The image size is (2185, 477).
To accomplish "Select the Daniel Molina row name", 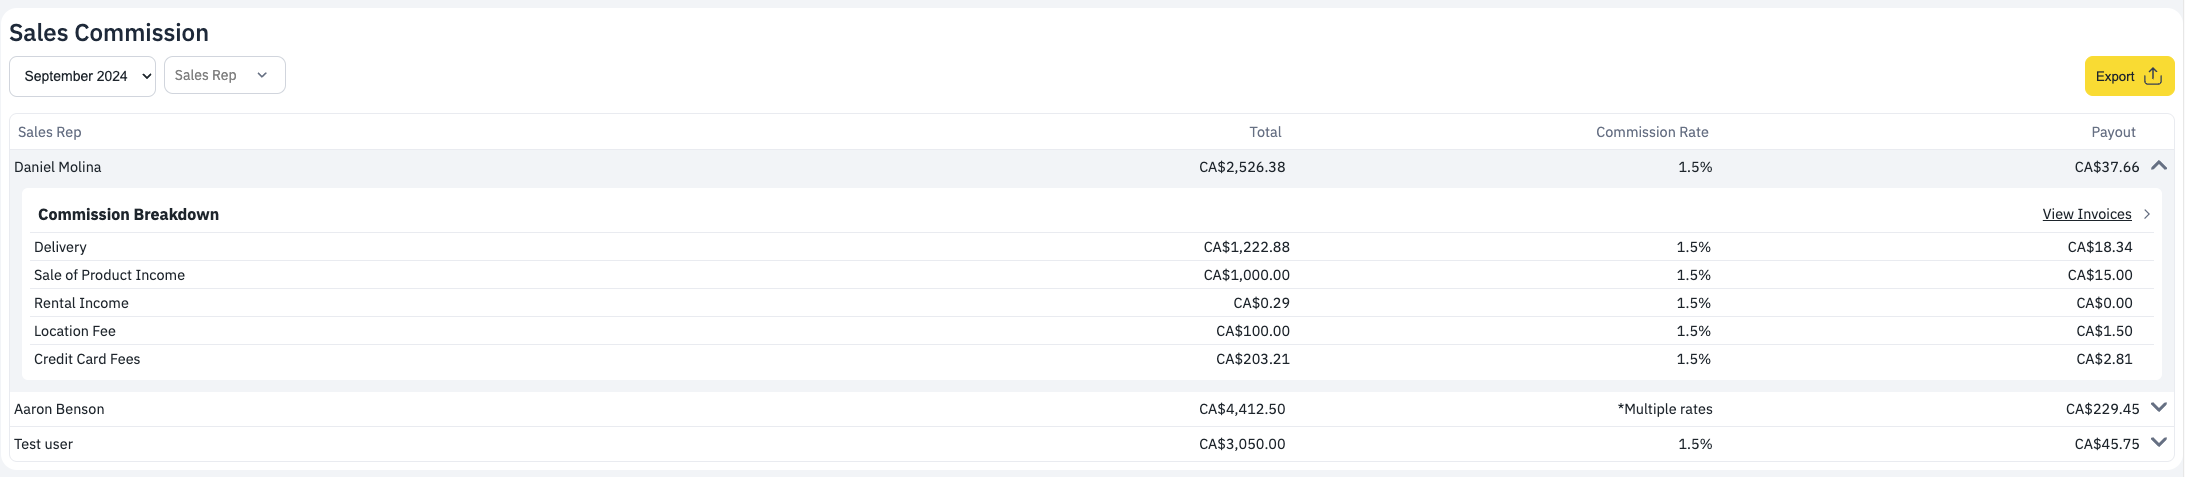I will coord(58,167).
